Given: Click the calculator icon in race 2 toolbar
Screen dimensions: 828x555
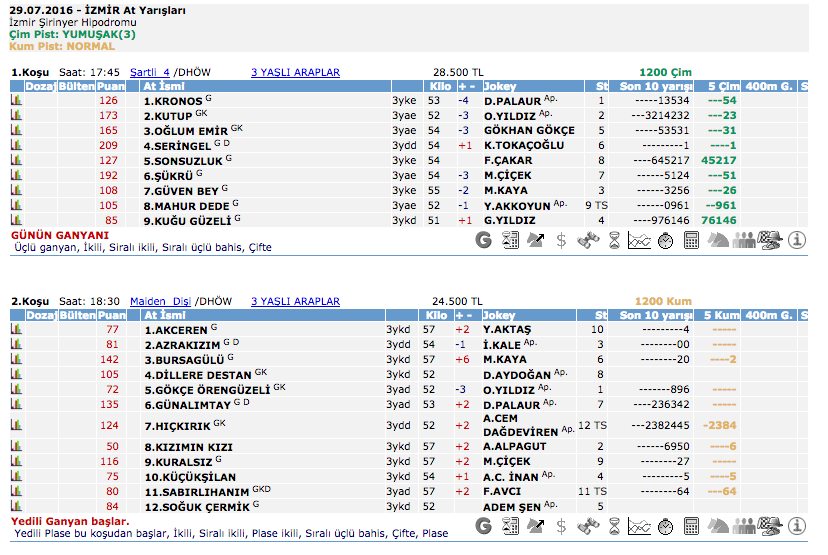Looking at the screenshot, I should pos(692,526).
